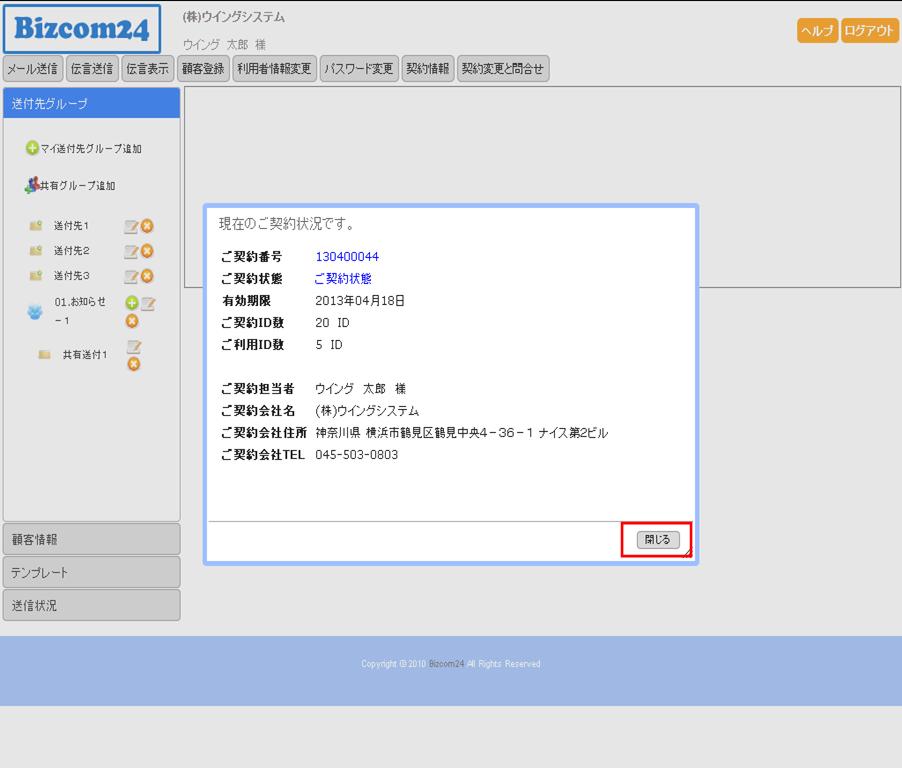The width and height of the screenshot is (902, 768).
Task: Delete 送付先2 using its orange X icon
Action: 147,251
